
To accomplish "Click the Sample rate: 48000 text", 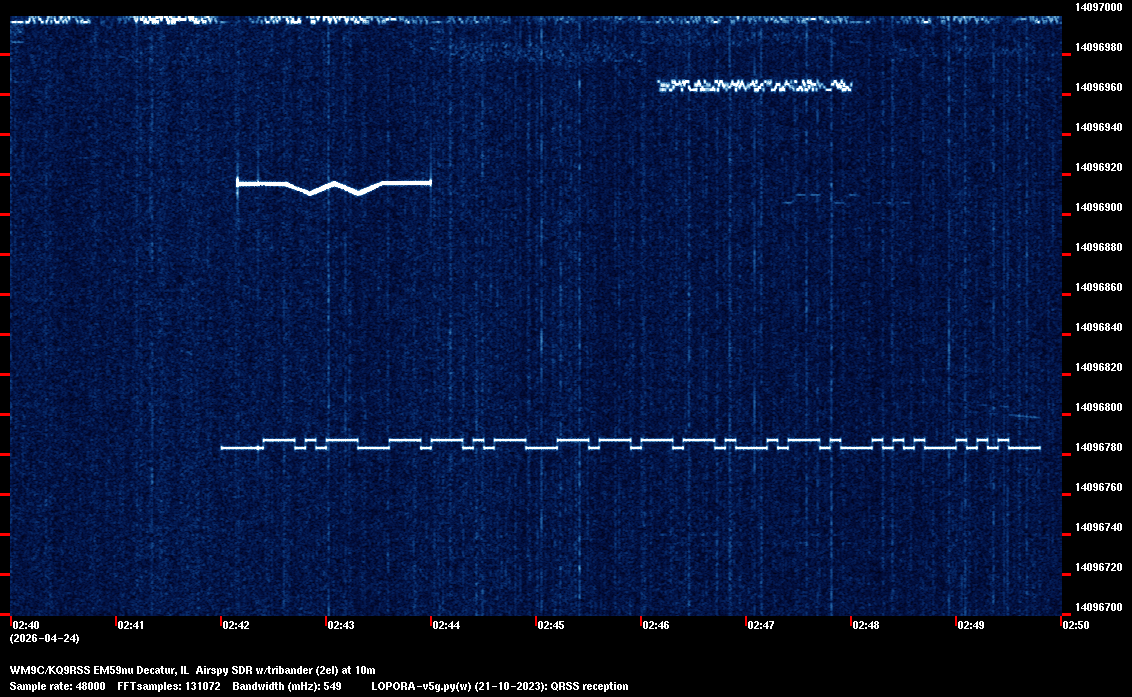I will (57, 686).
